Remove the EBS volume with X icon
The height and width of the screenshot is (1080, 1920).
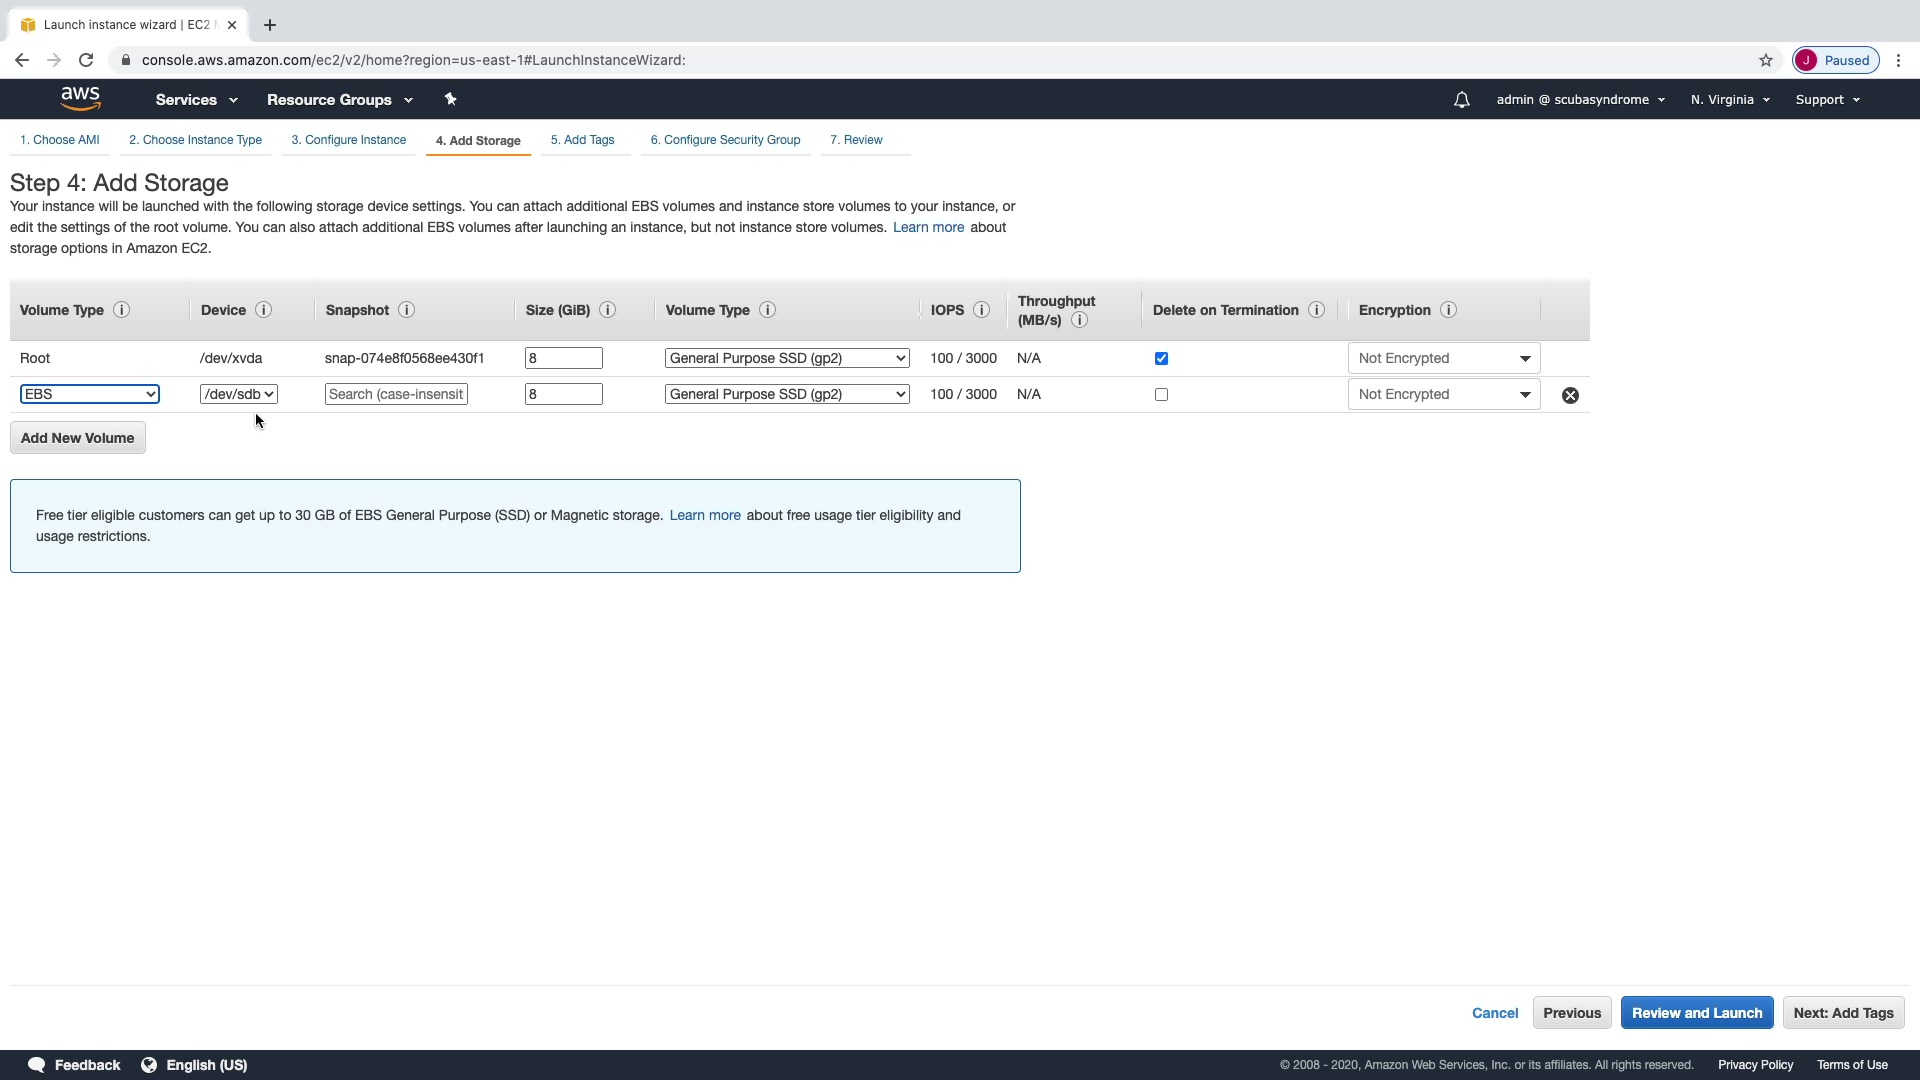1570,395
